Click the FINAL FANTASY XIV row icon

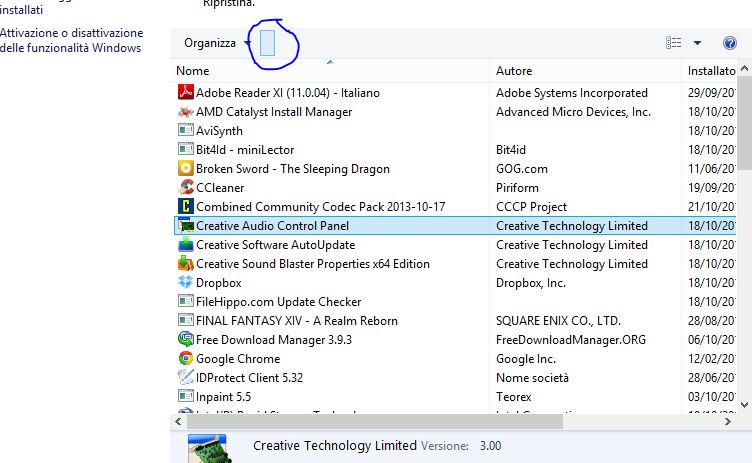(186, 320)
